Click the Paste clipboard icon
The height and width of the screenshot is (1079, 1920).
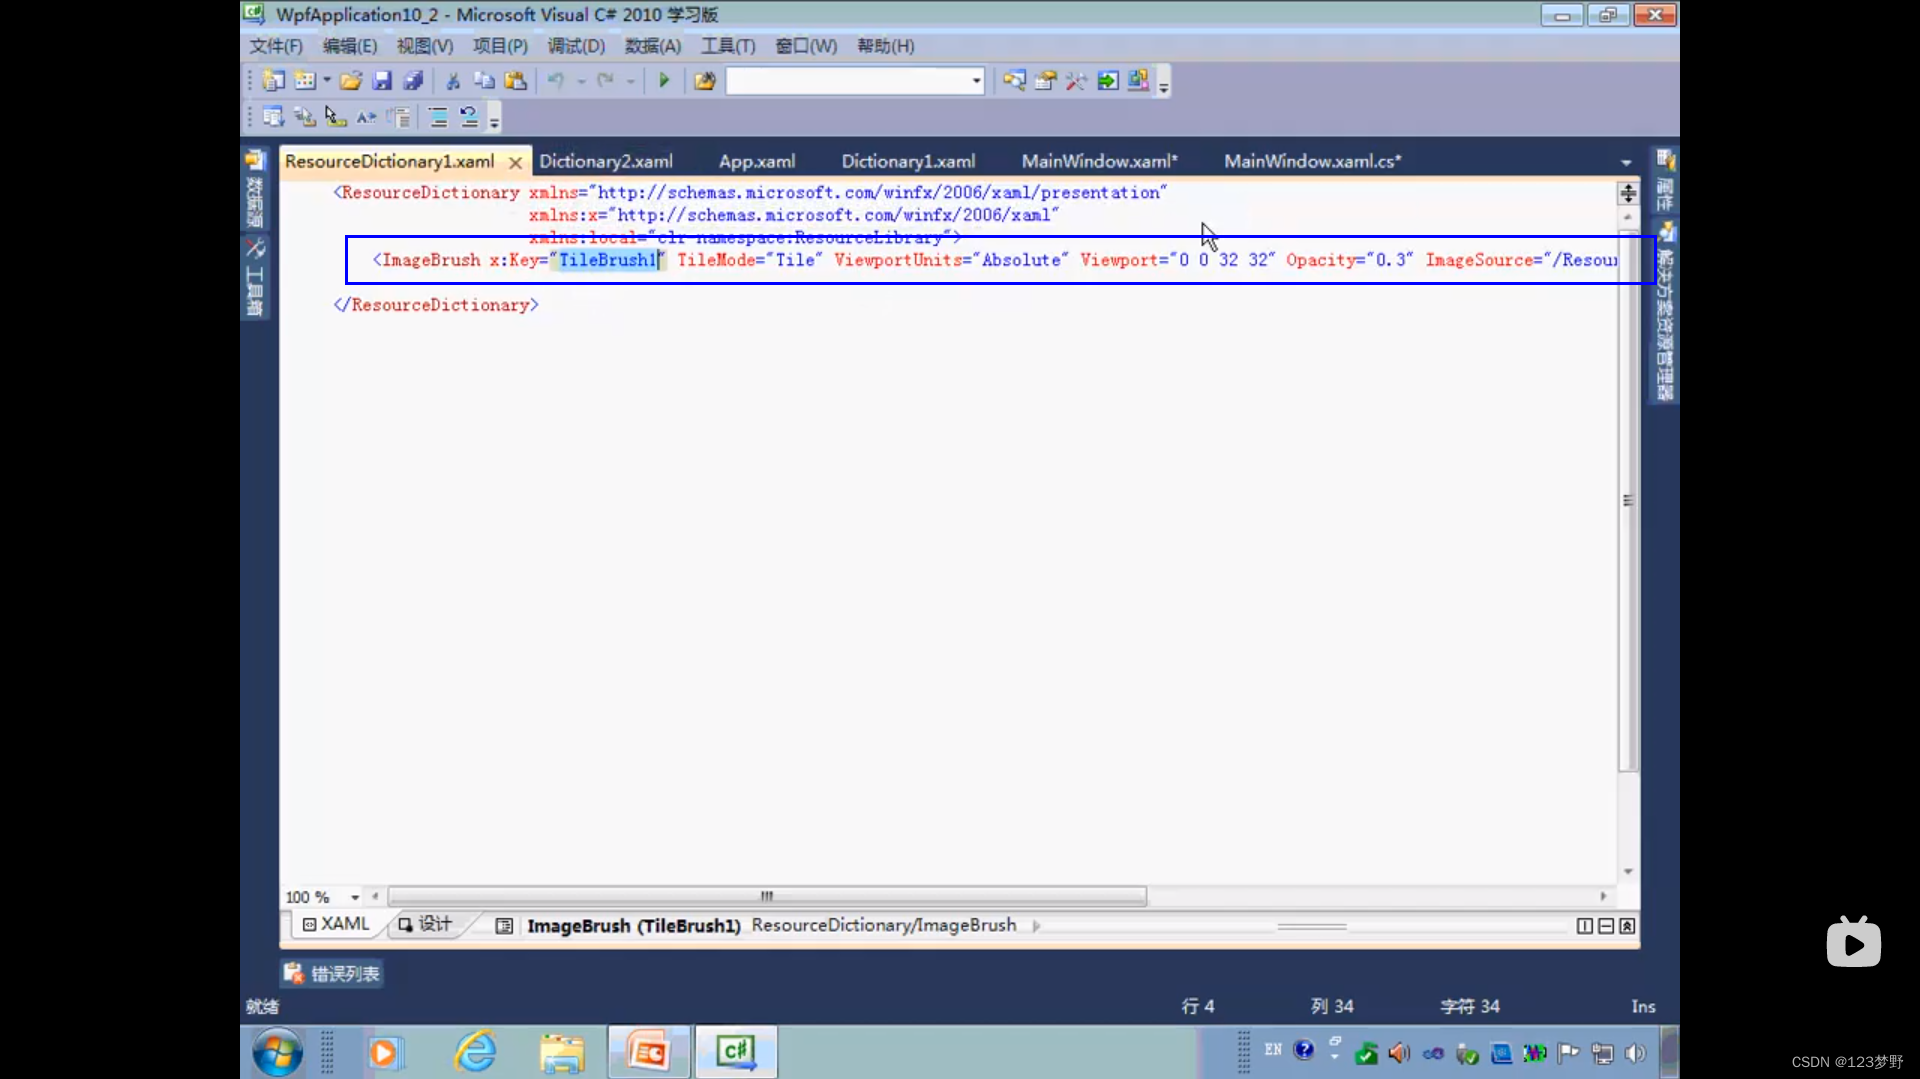516,81
